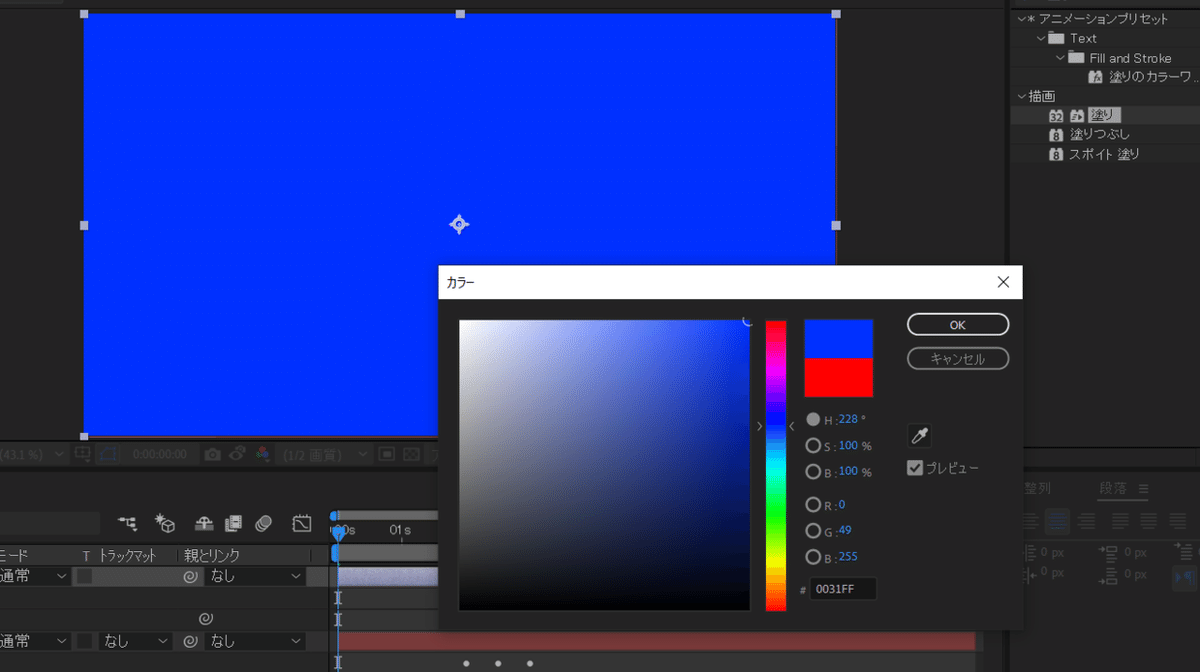Click the property pick whip spiral between layers
Viewport: 1200px width, 672px height.
click(206, 619)
